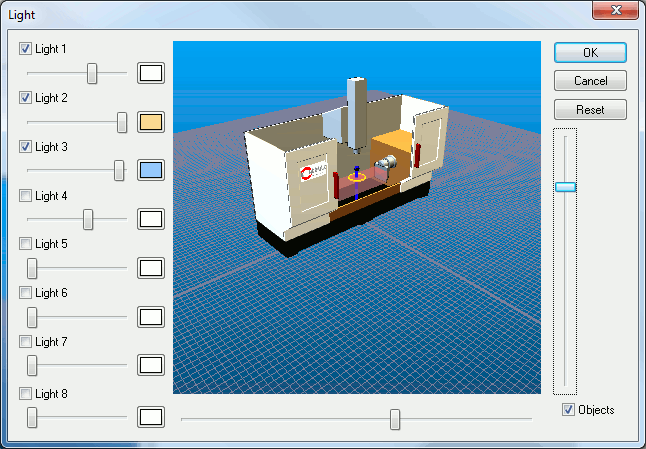Open the Light 2 orange color swatch
The width and height of the screenshot is (646, 449).
(151, 122)
